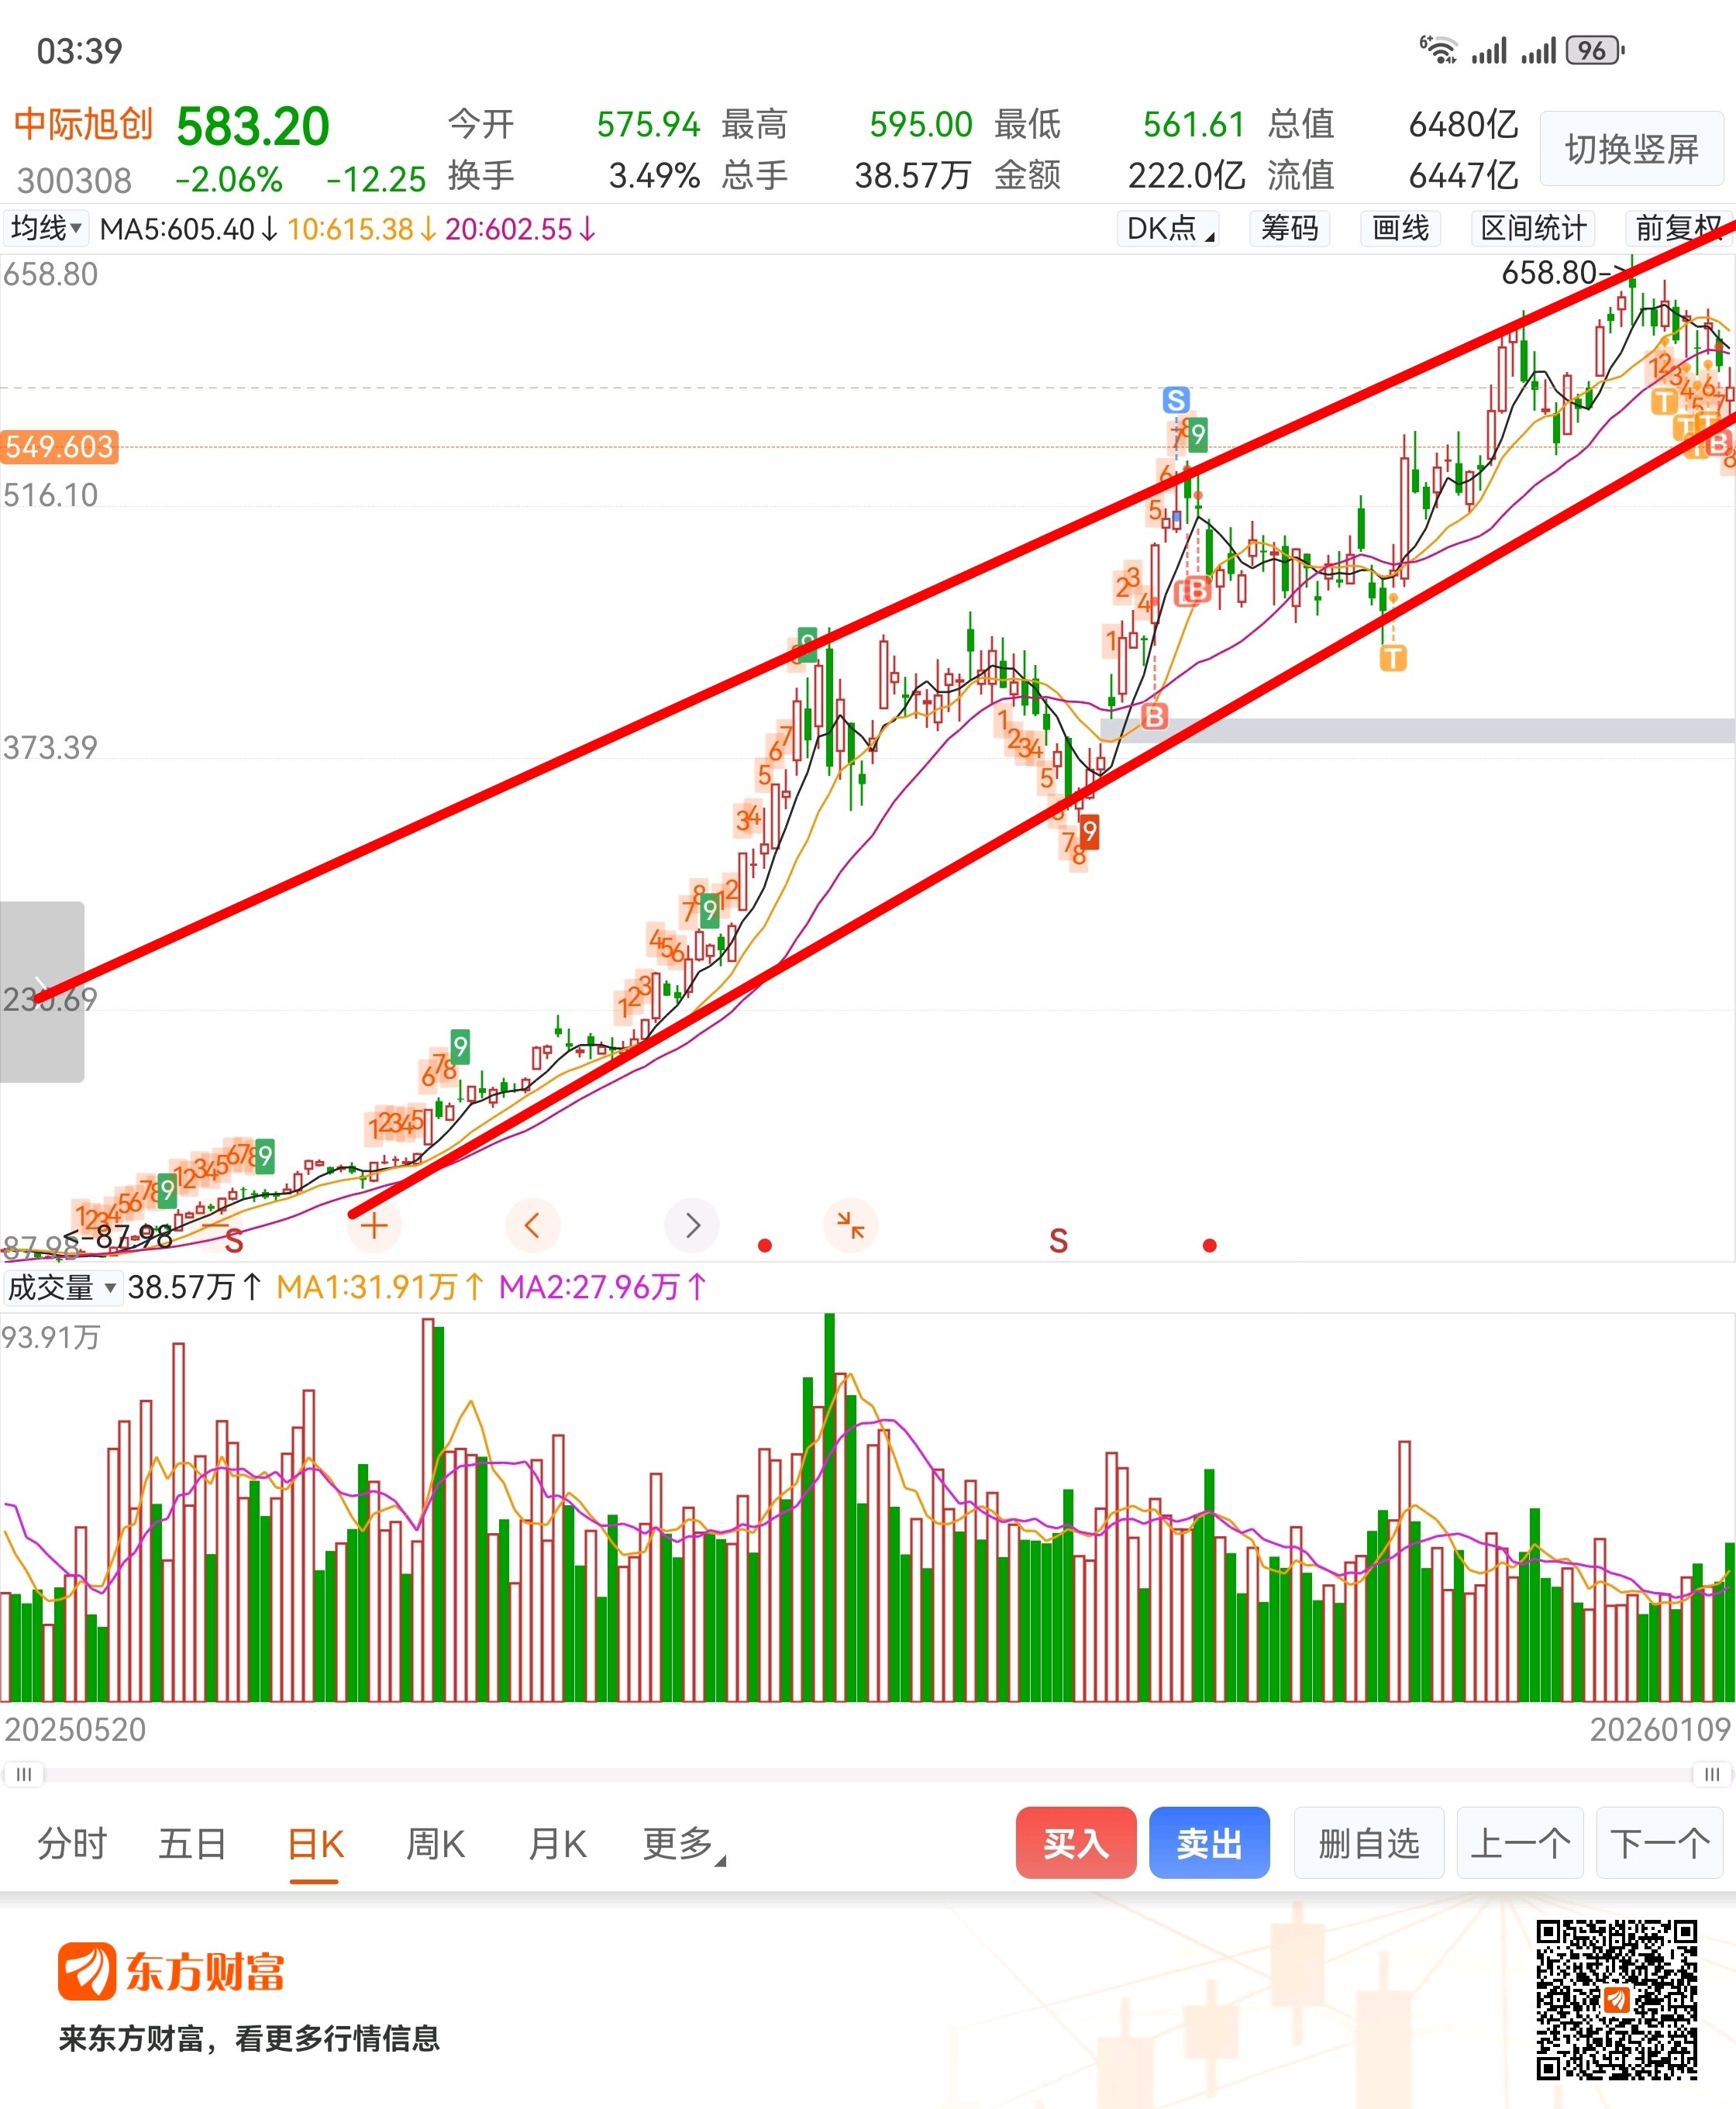Grab the left timeline range handle
This screenshot has width=1736, height=2109.
coord(24,1774)
